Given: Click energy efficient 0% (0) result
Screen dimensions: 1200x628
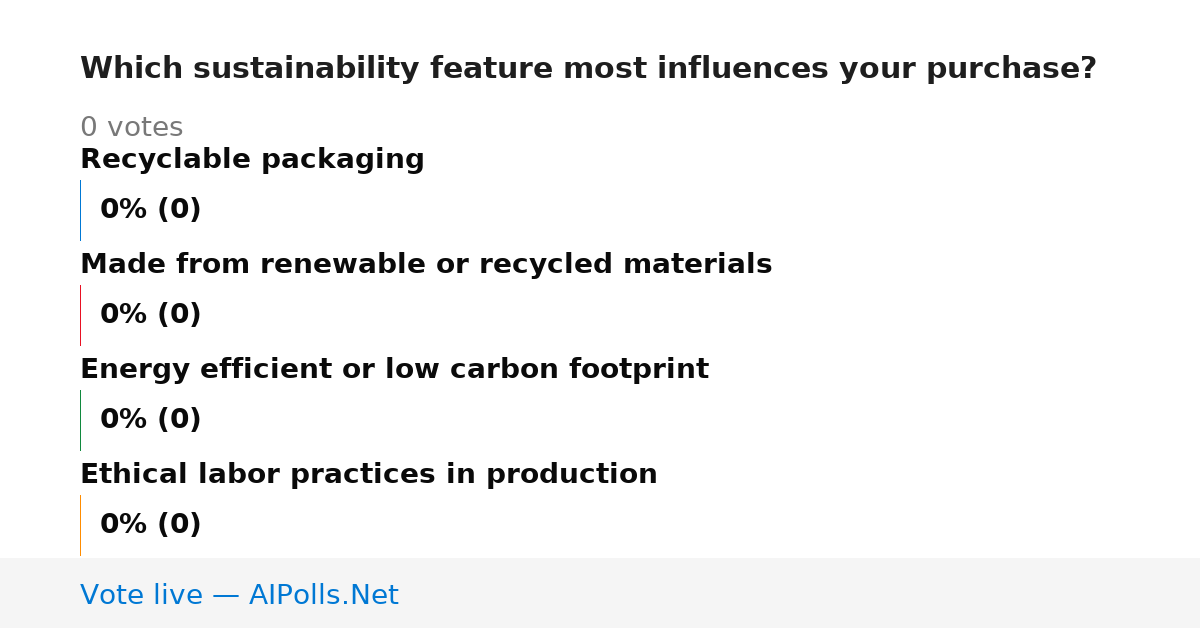Looking at the screenshot, I should pos(151,420).
